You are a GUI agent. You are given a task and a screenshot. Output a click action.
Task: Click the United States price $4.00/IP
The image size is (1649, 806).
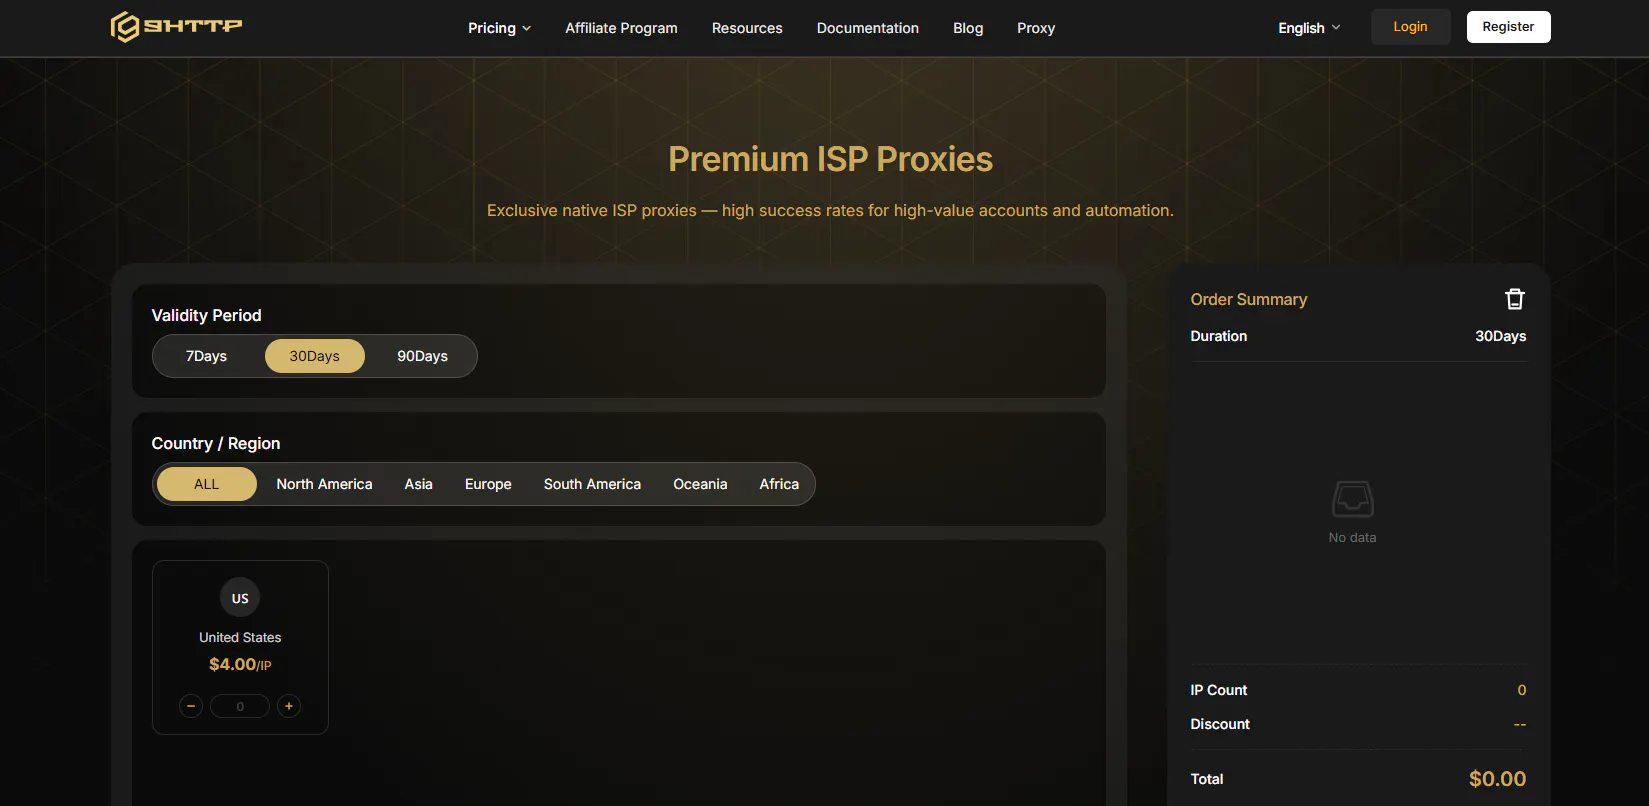(240, 664)
